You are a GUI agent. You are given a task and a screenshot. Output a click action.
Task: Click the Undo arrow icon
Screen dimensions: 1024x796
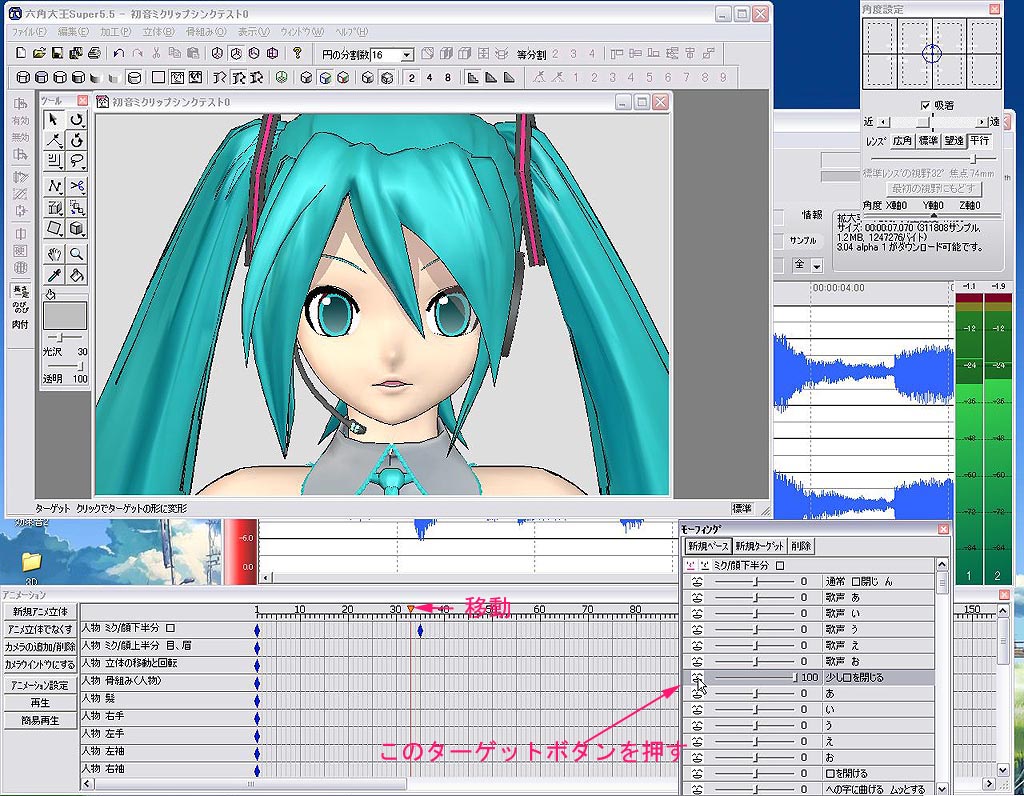[x=118, y=54]
